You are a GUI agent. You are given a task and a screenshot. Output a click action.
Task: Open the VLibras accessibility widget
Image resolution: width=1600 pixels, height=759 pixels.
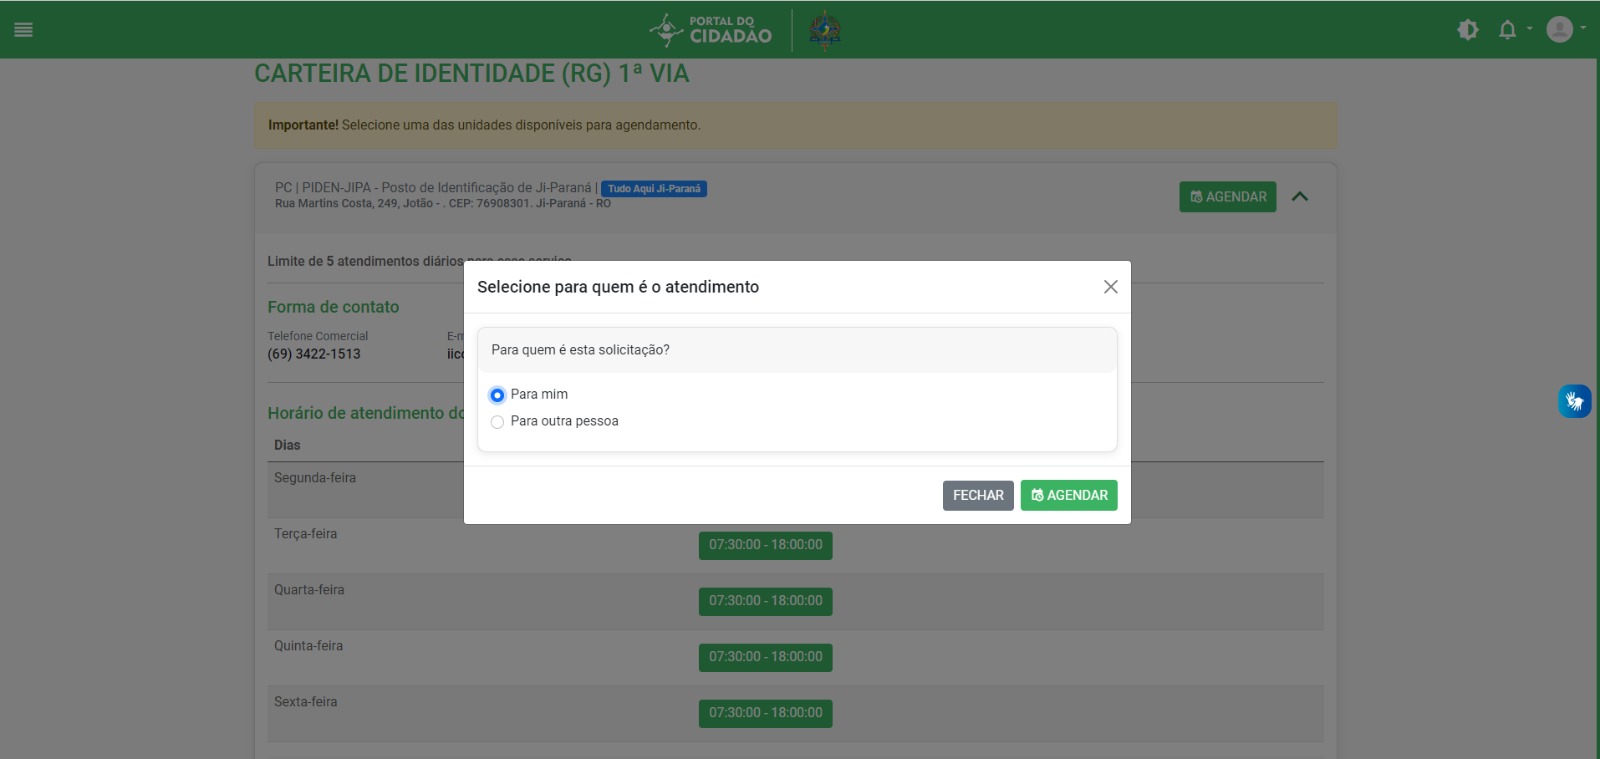coord(1574,401)
